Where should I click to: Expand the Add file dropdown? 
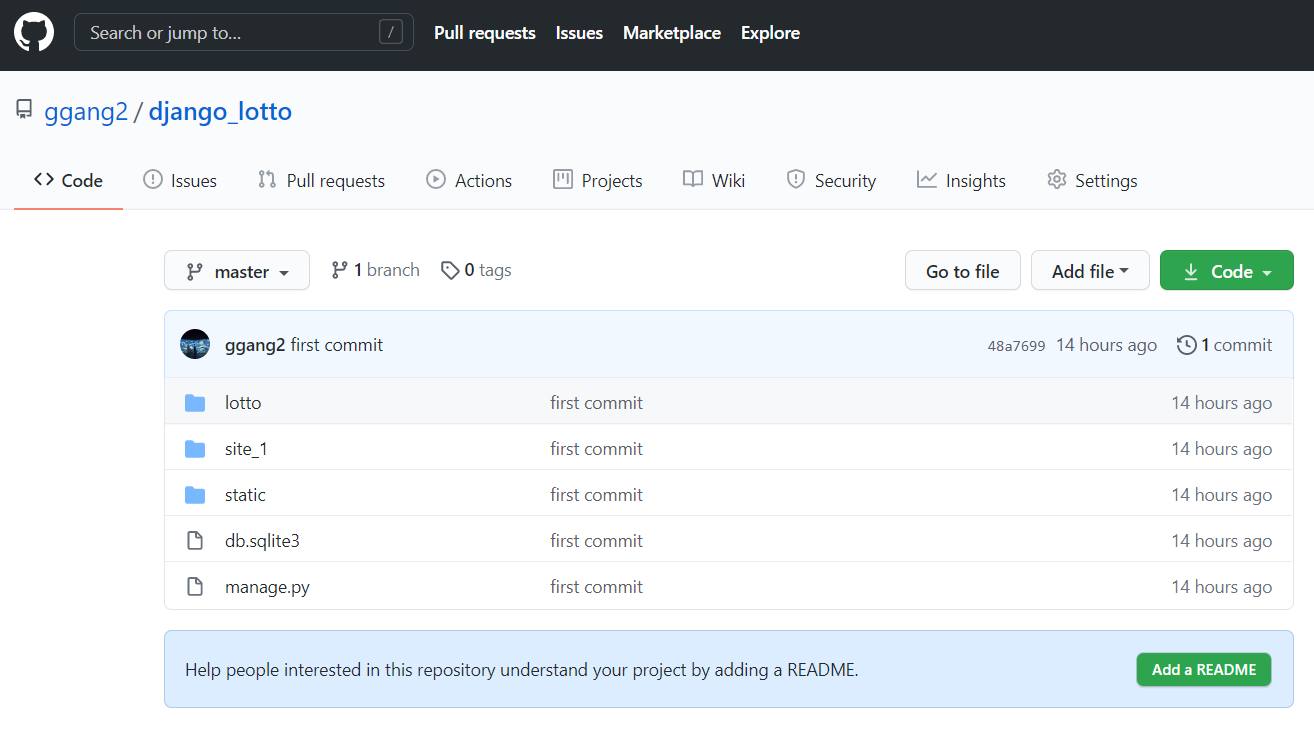(1090, 271)
